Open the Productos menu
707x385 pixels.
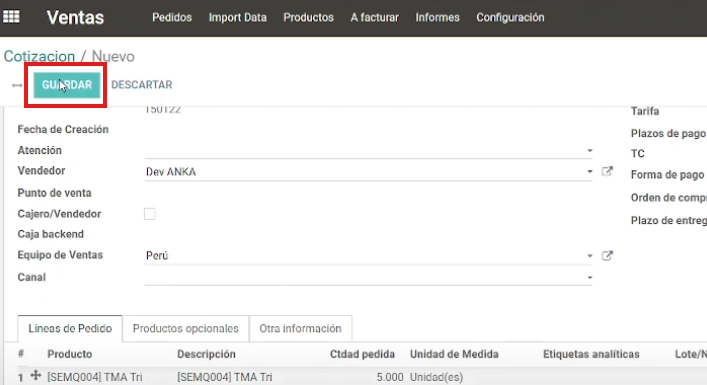click(x=308, y=18)
